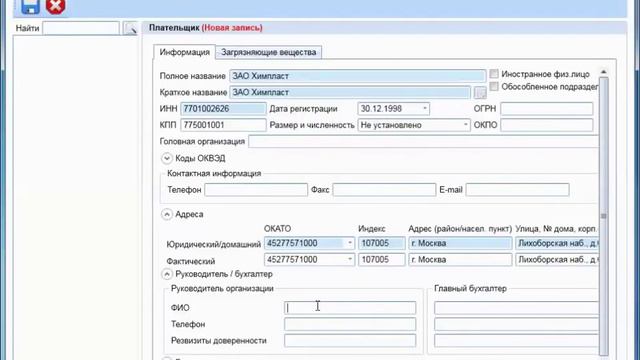Screen dimensions: 640x360
Task: Click the г. Москва field in the Юридический/домашний row
Action: click(460, 243)
